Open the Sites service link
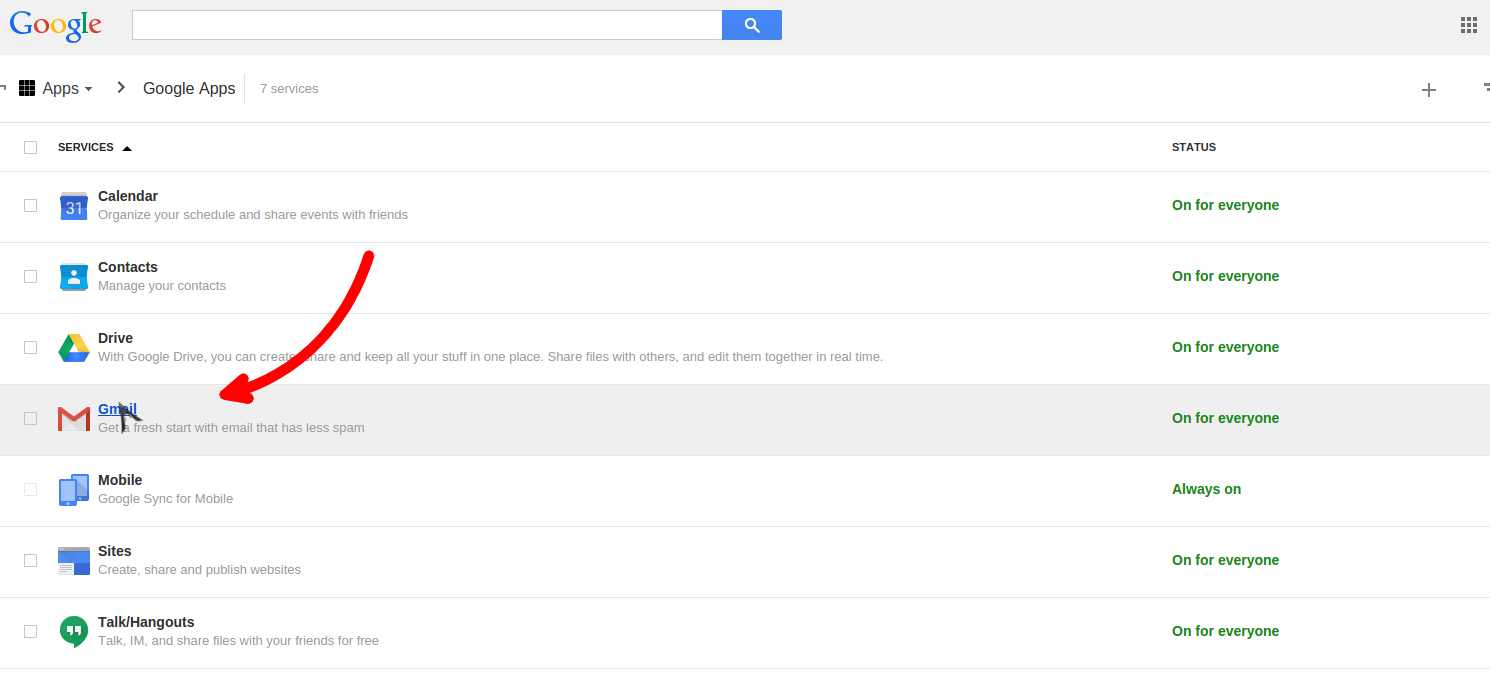This screenshot has height=680, width=1490. pyautogui.click(x=115, y=551)
